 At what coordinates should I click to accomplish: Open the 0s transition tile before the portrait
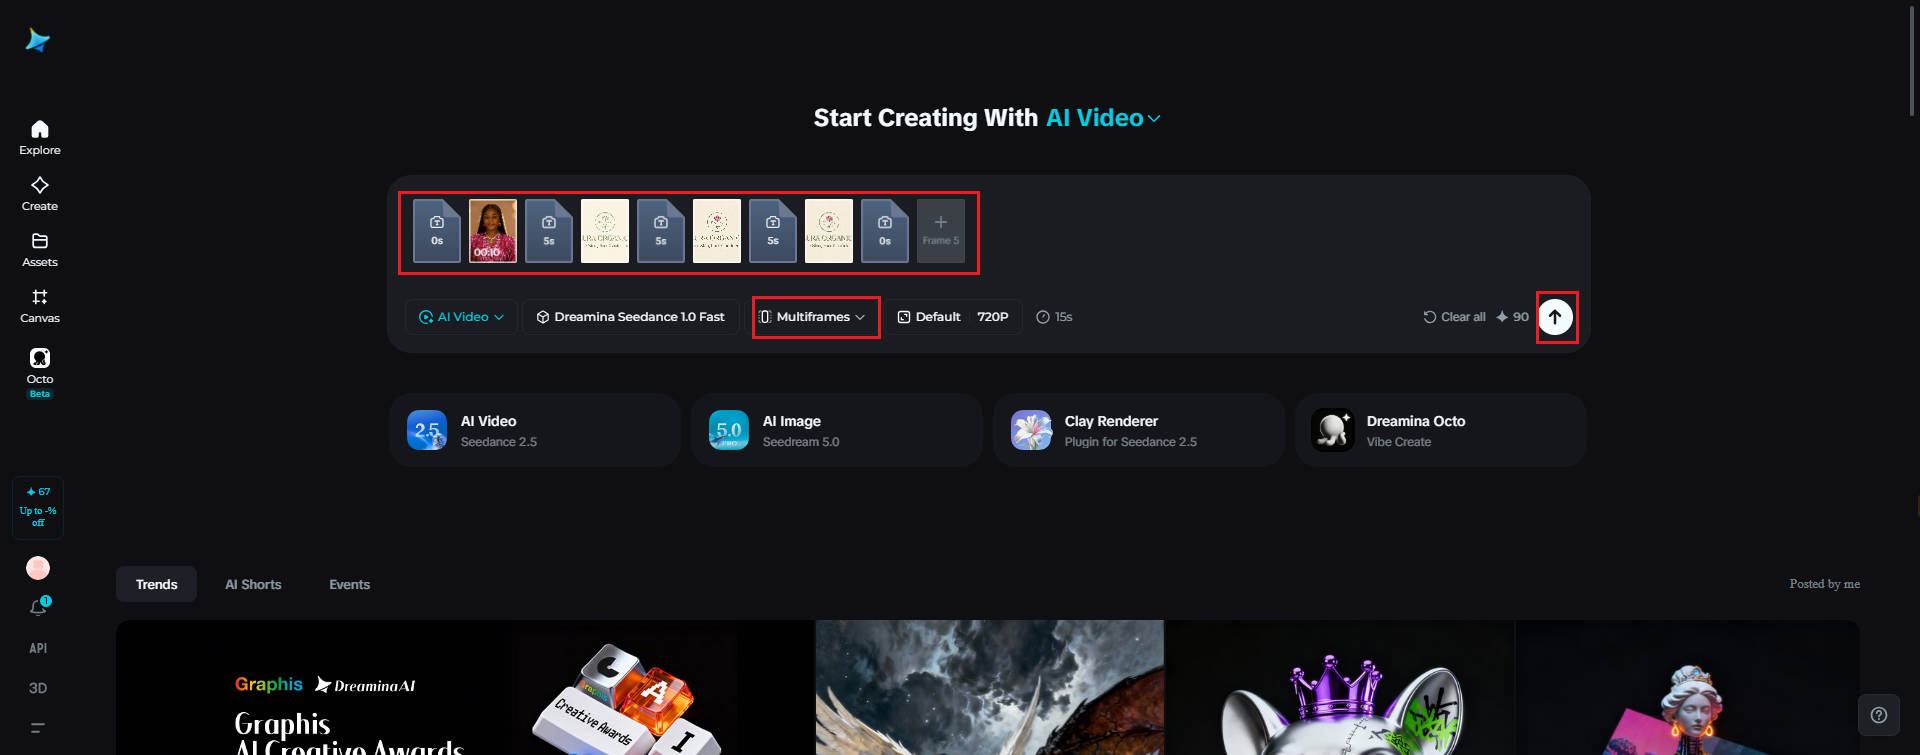(437, 231)
